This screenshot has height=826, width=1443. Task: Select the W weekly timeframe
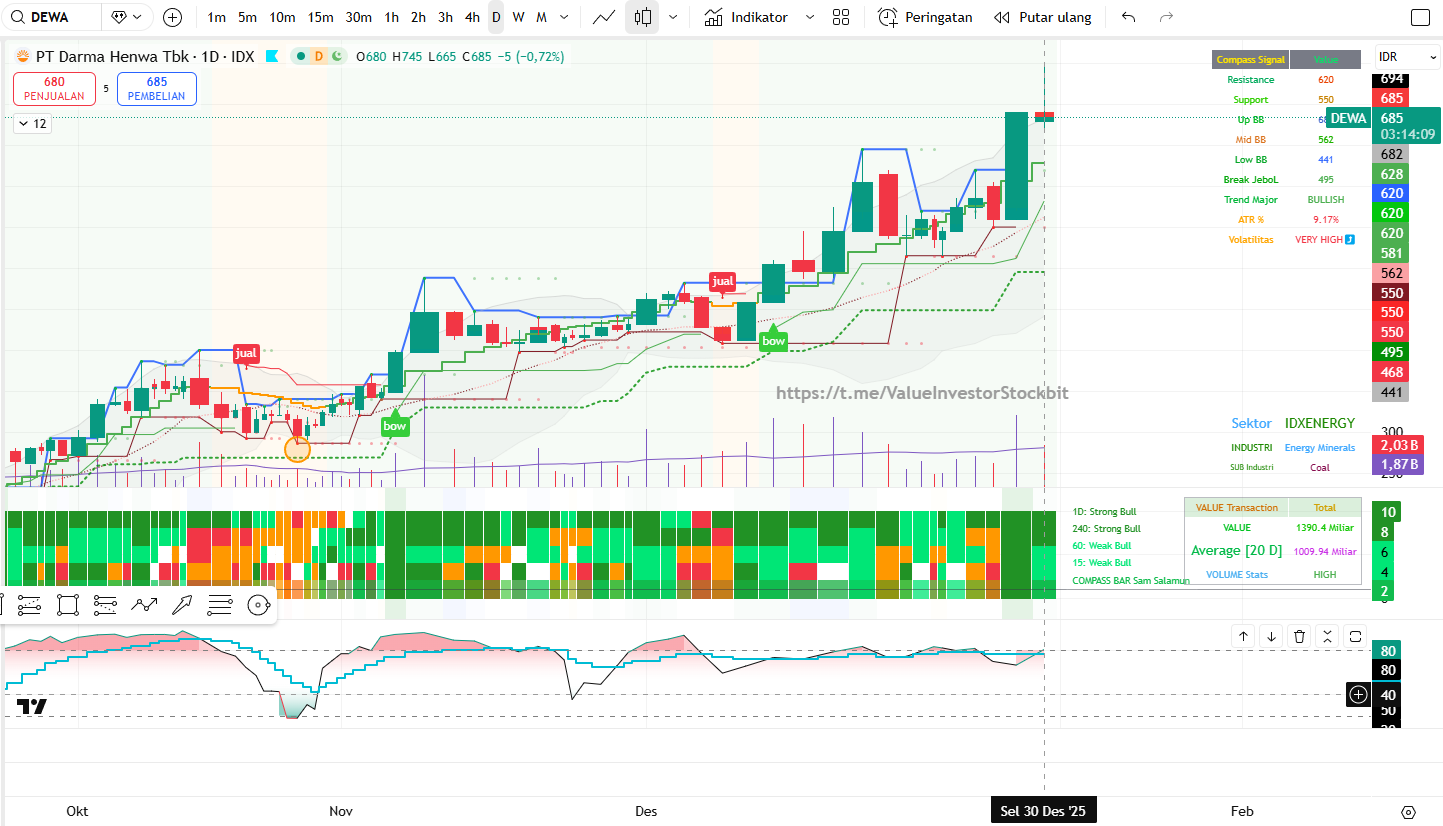click(x=518, y=17)
